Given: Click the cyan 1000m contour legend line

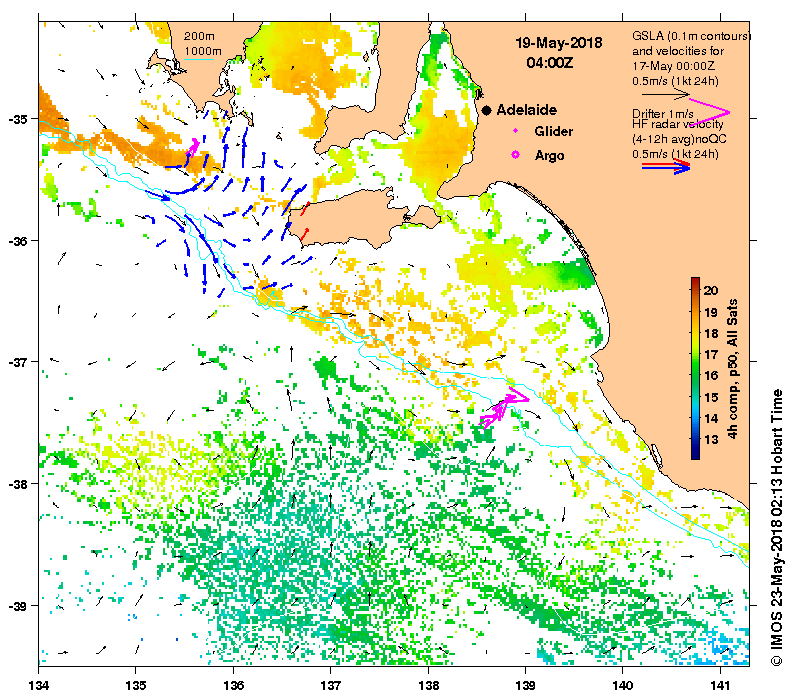Looking at the screenshot, I should click(x=199, y=60).
